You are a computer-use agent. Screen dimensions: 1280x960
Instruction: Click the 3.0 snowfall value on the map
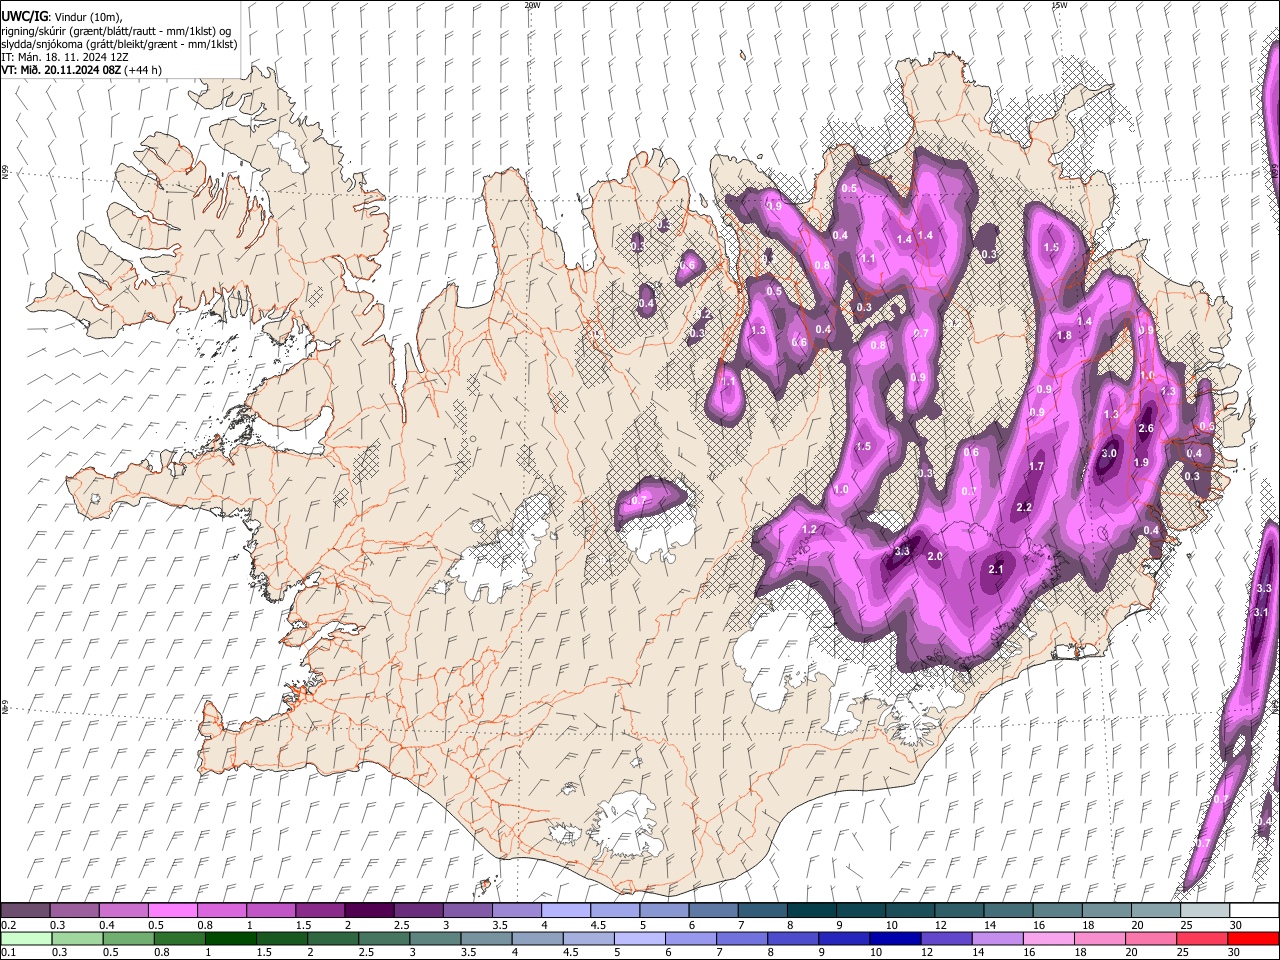1108,453
